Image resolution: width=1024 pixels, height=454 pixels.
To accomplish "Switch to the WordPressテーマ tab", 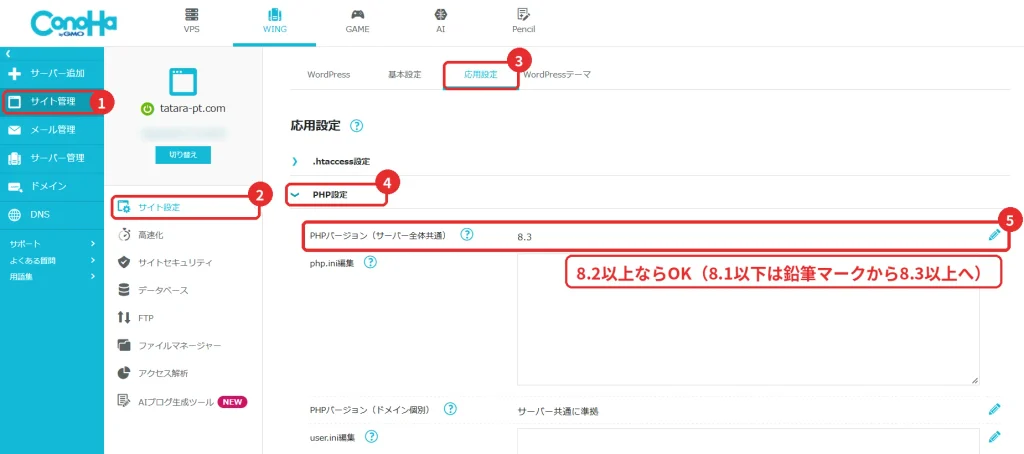I will pyautogui.click(x=556, y=74).
